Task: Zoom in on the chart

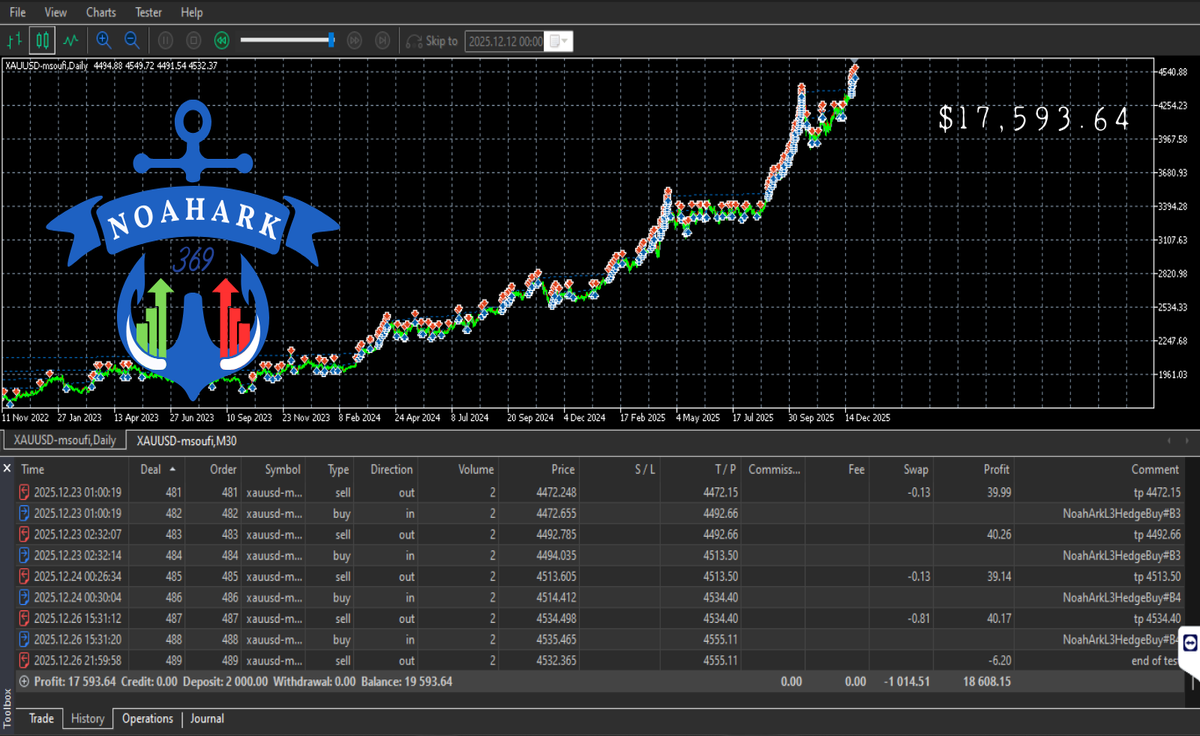Action: pyautogui.click(x=103, y=41)
